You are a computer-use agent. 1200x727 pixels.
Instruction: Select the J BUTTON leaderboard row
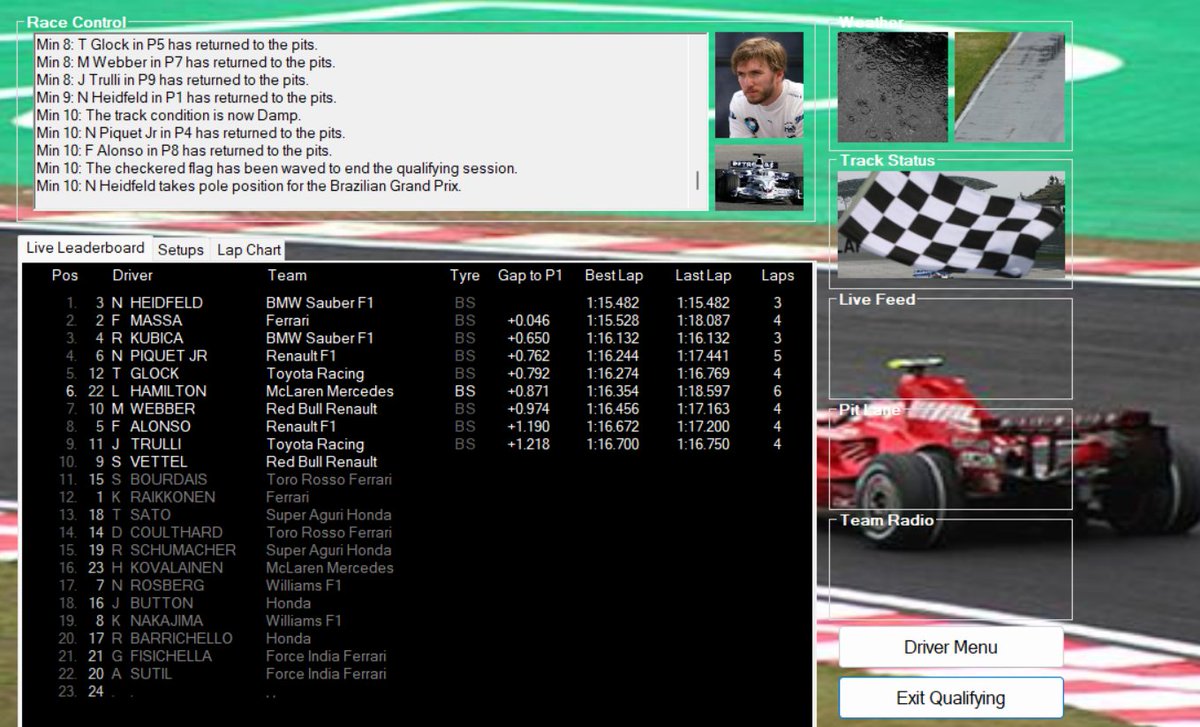(x=418, y=603)
